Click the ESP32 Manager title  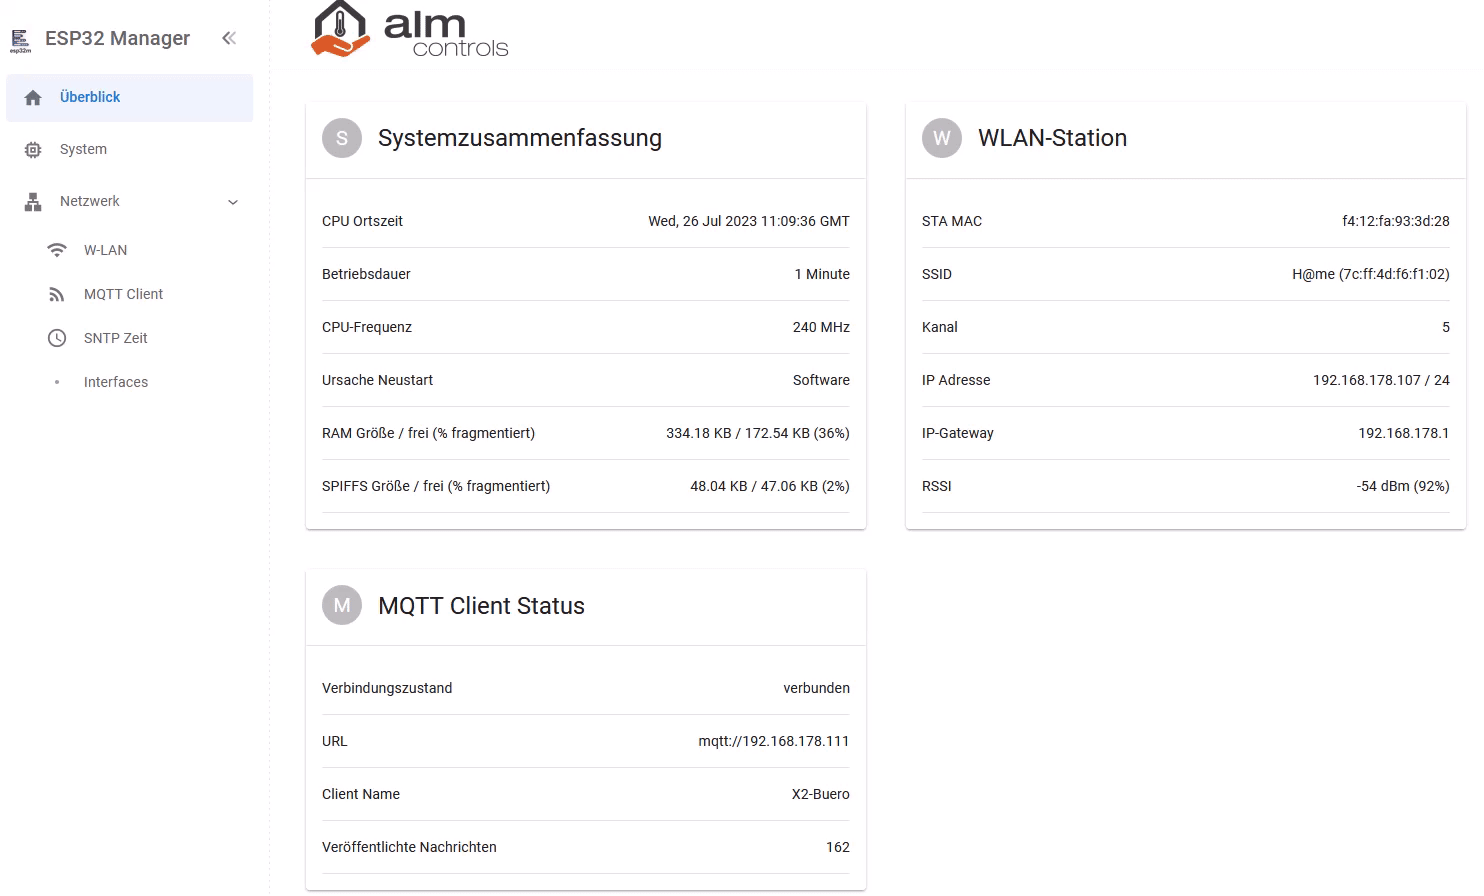[x=117, y=38]
